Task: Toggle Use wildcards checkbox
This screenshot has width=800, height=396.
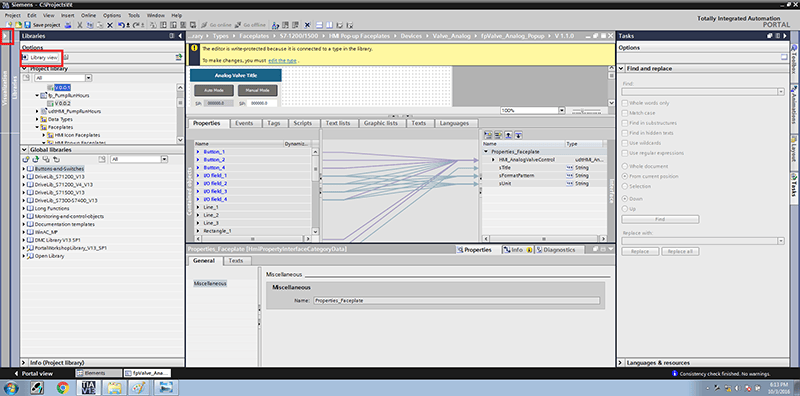Action: coord(625,143)
